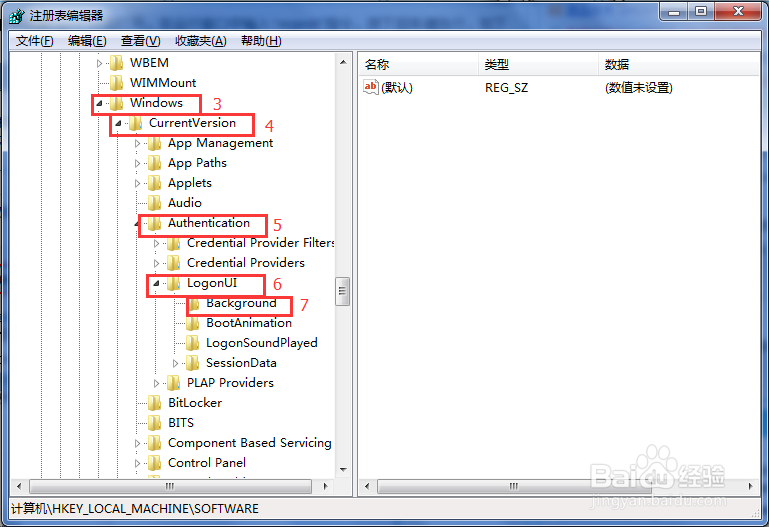Click the tree pane vertical scrollbar thumb
This screenshot has width=769, height=527.
click(342, 292)
